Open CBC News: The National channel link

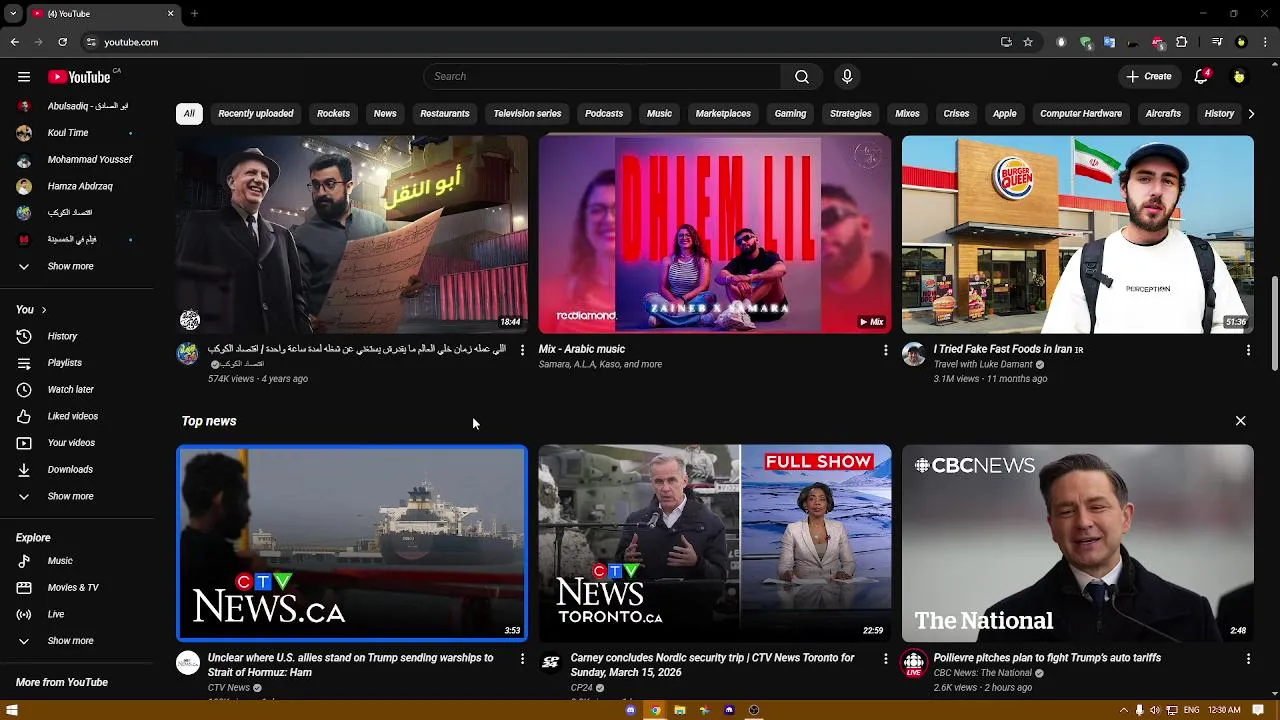982,673
